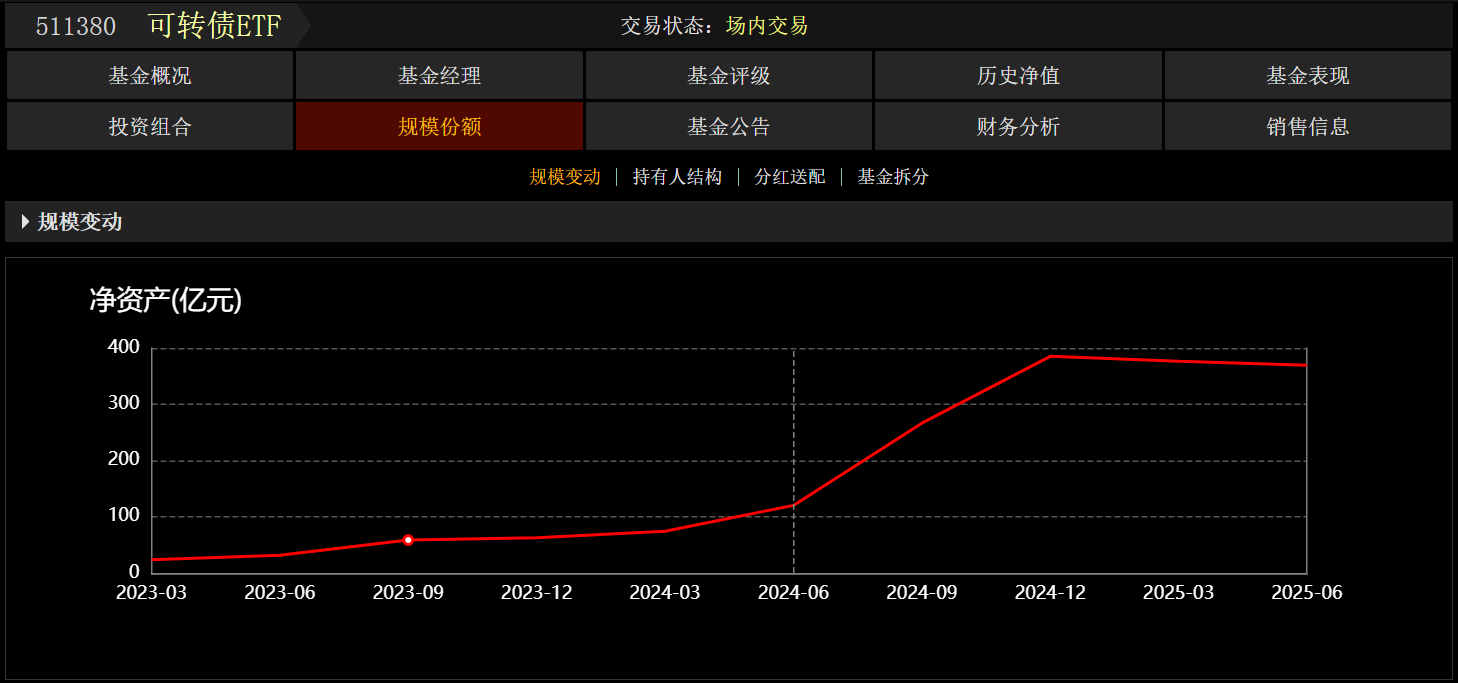This screenshot has height=683, width=1458.
Task: Switch to 基金经理 tab
Action: point(439,76)
